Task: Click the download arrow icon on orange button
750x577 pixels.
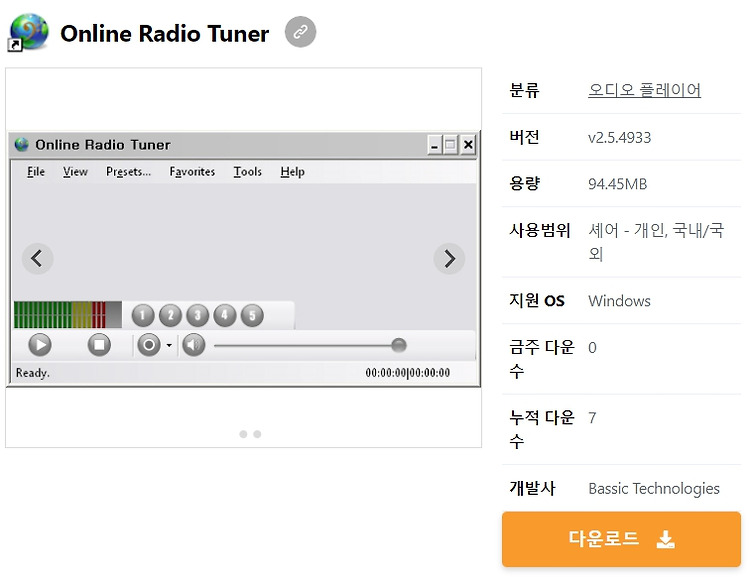Action: pos(665,539)
